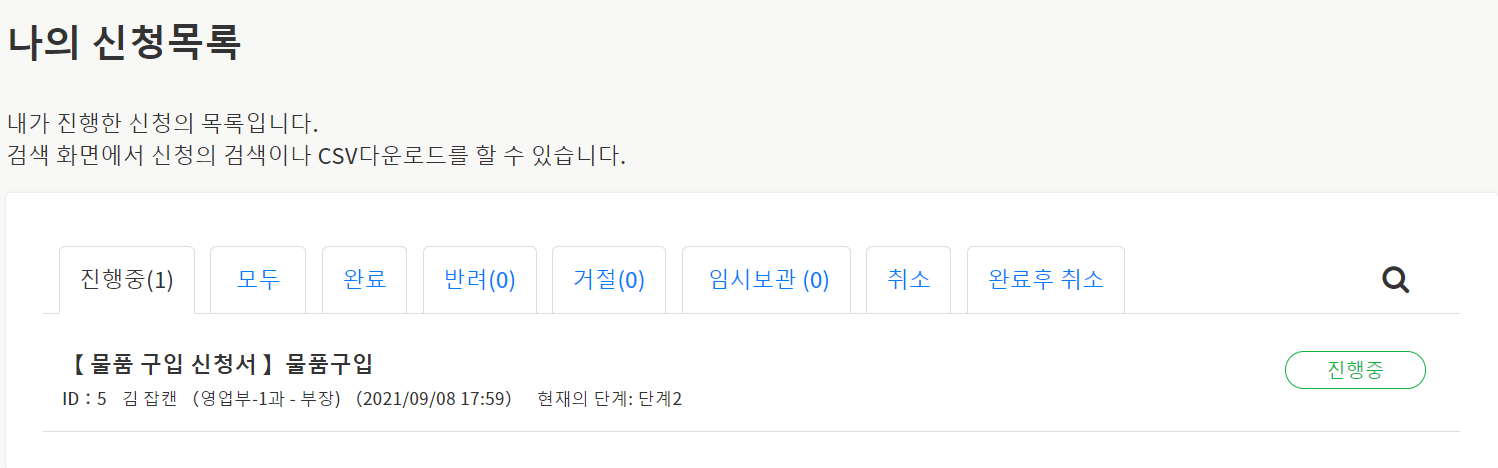
Task: Click the 현재의 단계: 단계2 text
Action: pos(609,399)
